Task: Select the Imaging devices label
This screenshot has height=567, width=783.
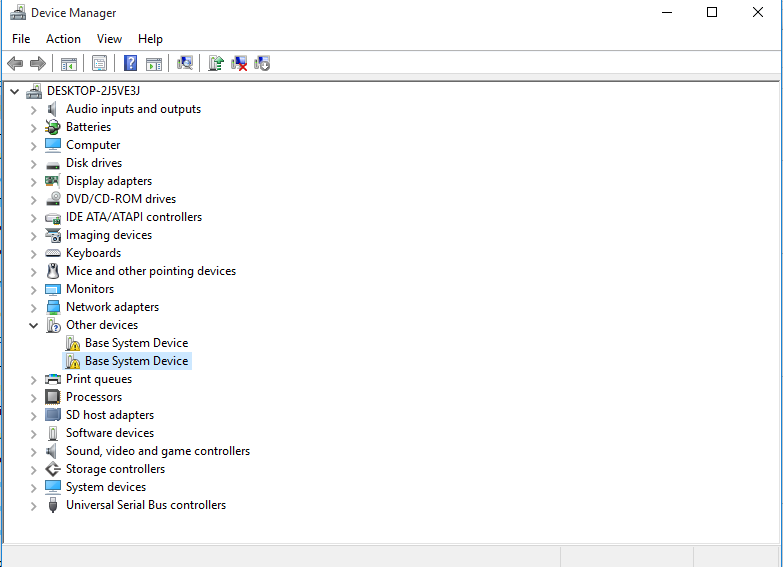Action: [x=109, y=235]
